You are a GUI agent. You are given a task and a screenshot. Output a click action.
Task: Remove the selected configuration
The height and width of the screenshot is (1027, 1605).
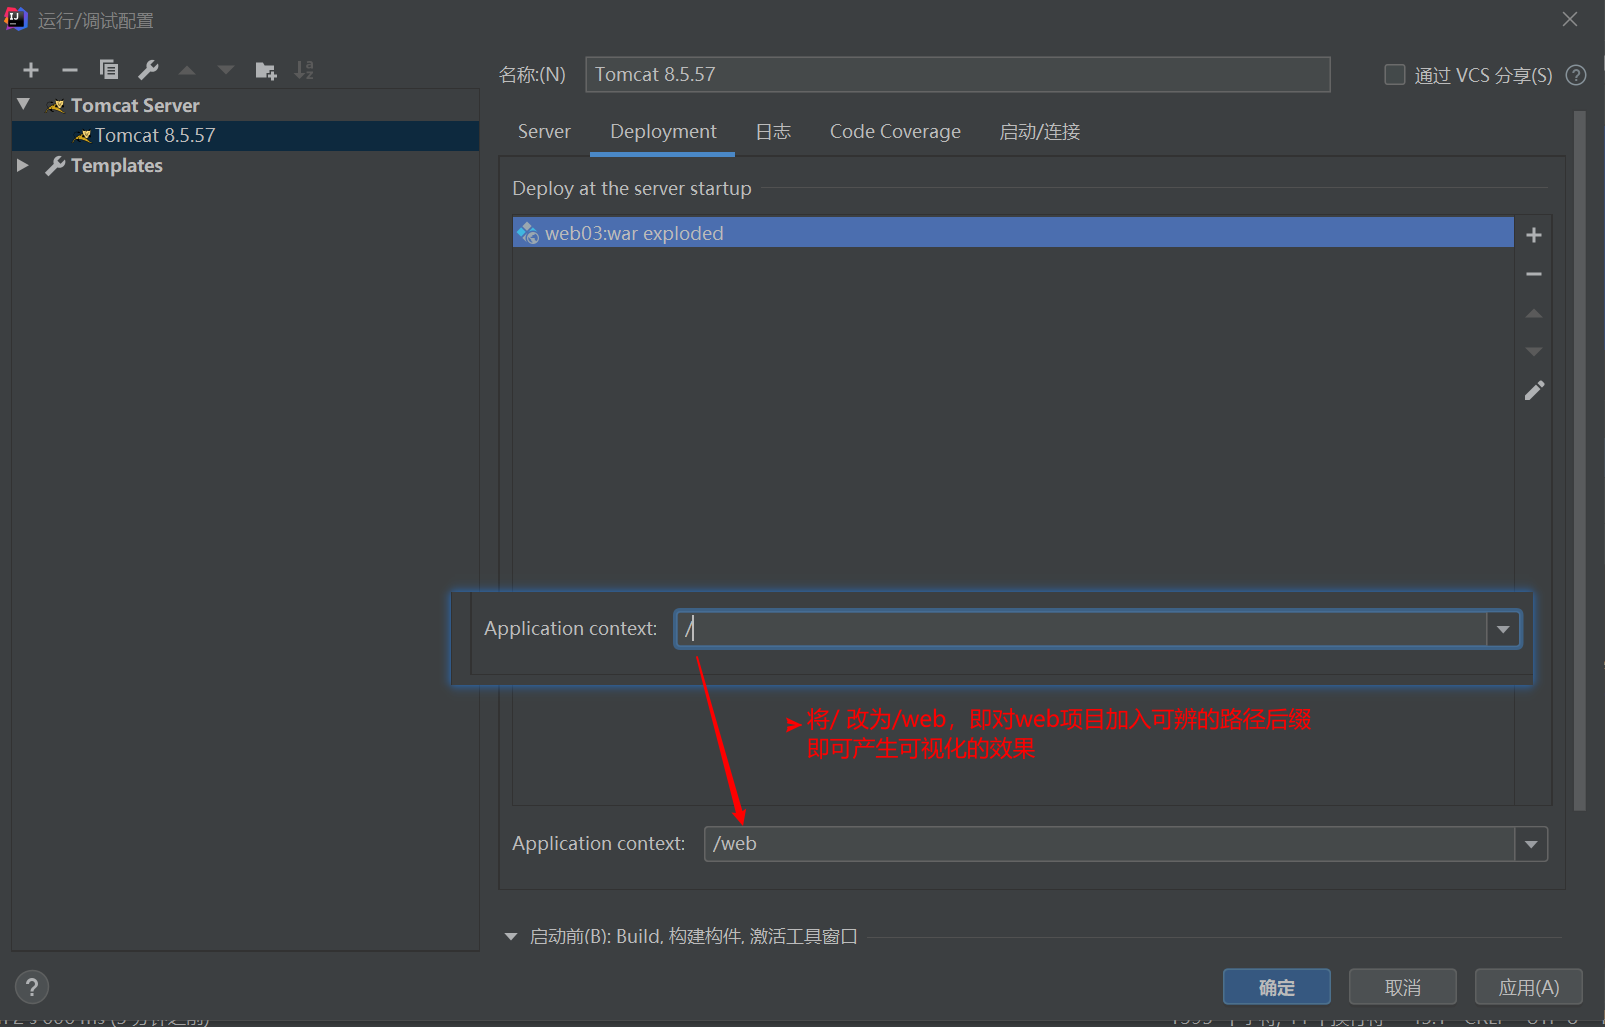[69, 69]
